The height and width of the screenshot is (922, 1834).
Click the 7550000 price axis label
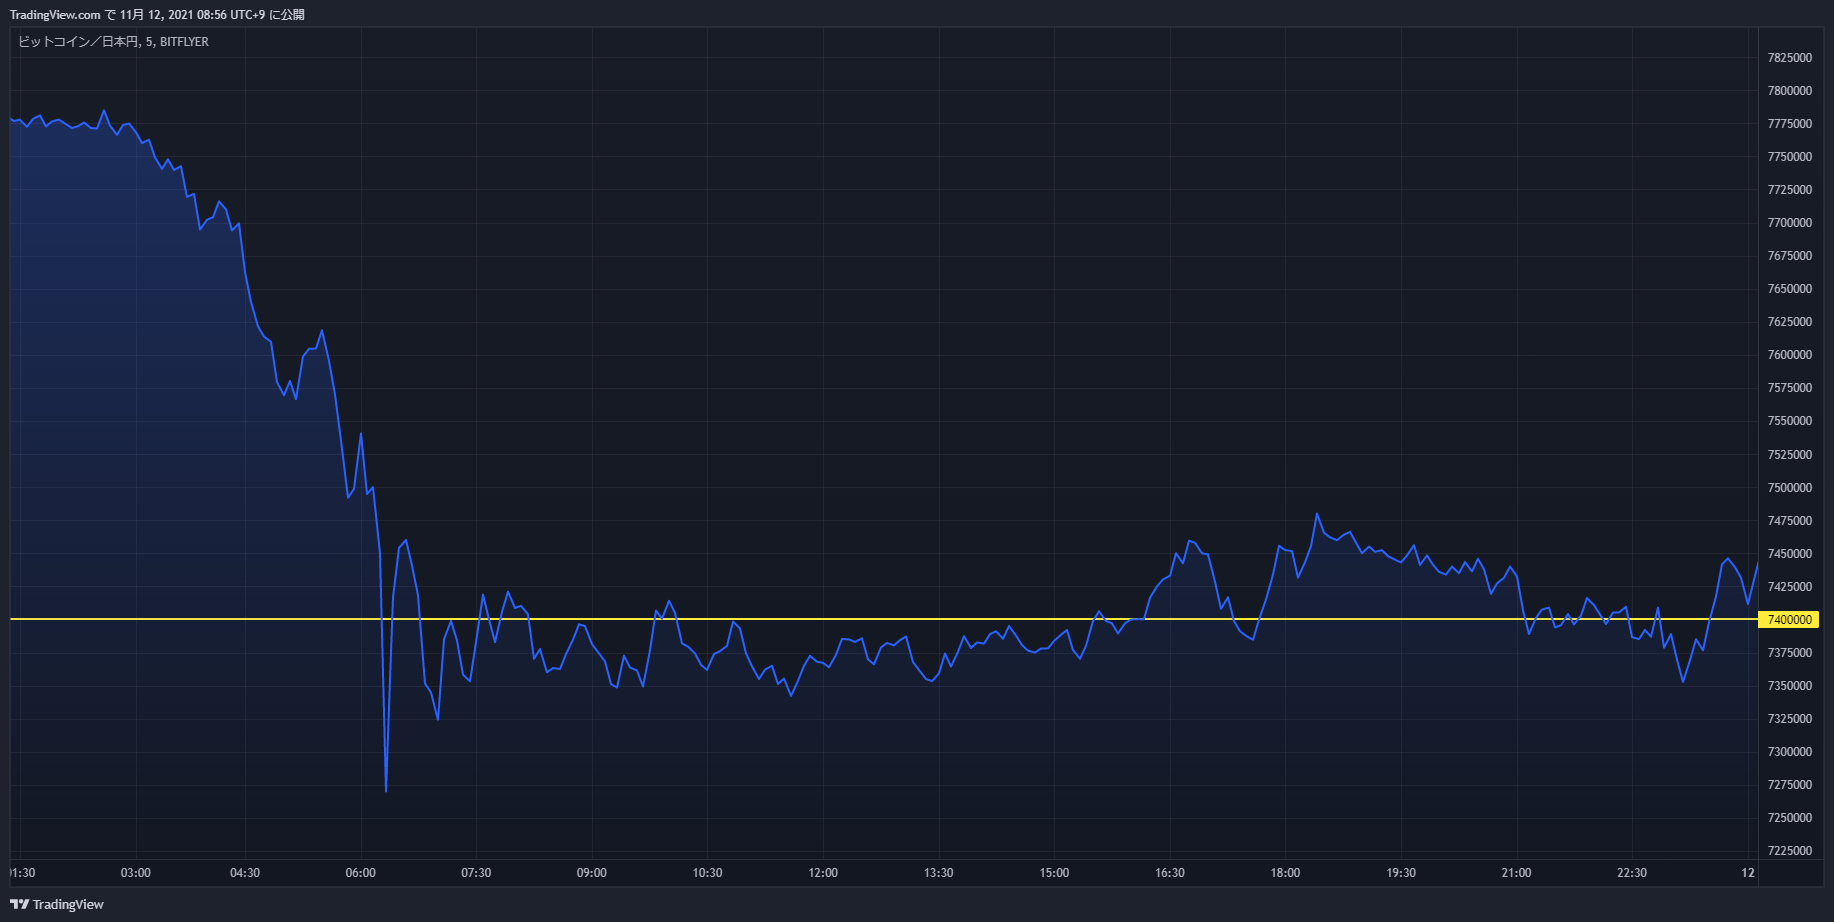click(1790, 421)
